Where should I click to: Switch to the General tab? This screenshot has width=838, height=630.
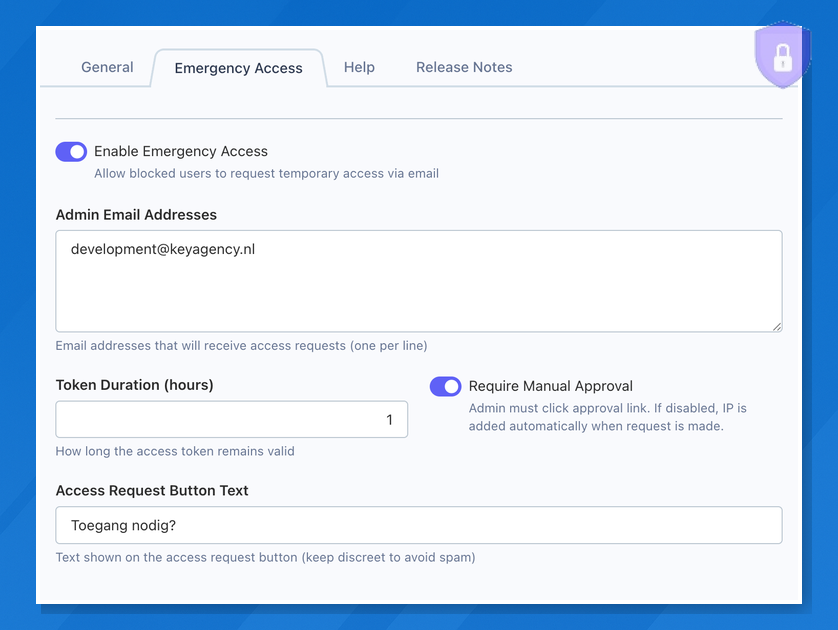(x=107, y=67)
